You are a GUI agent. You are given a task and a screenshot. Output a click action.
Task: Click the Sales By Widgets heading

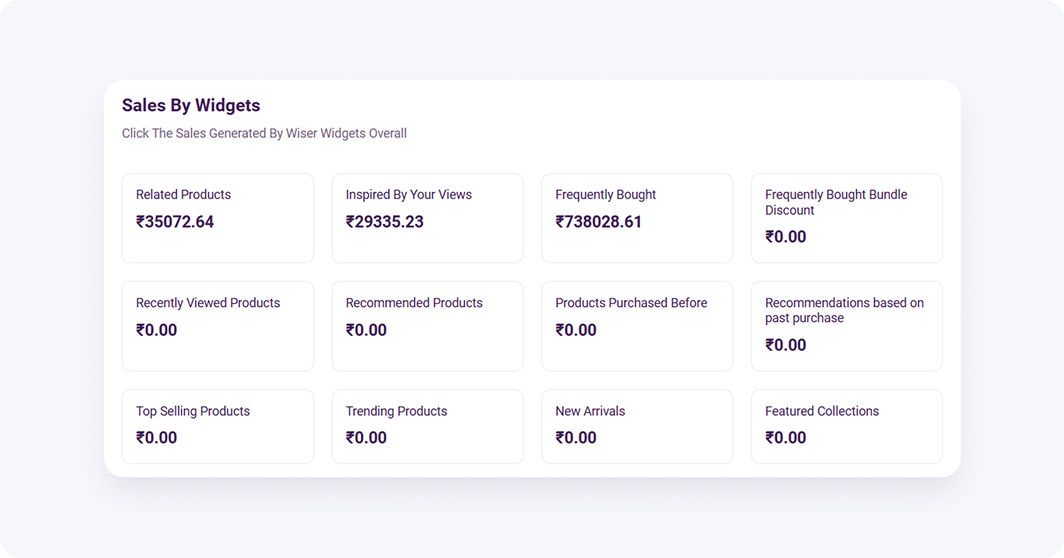[x=191, y=105]
